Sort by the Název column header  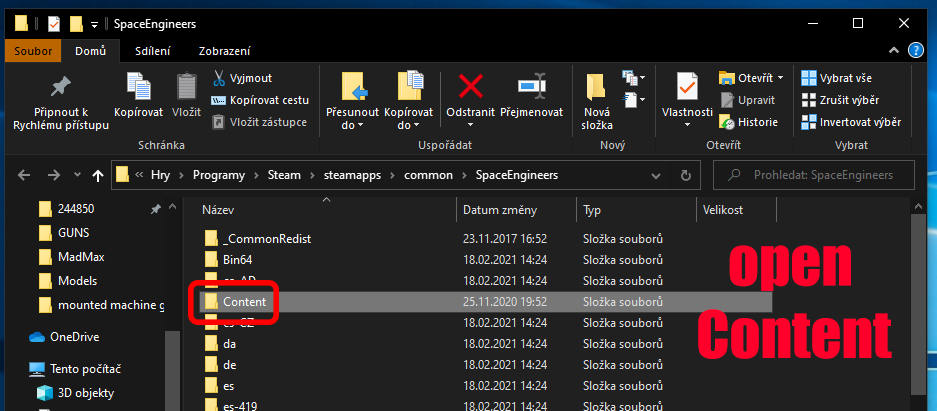point(327,210)
